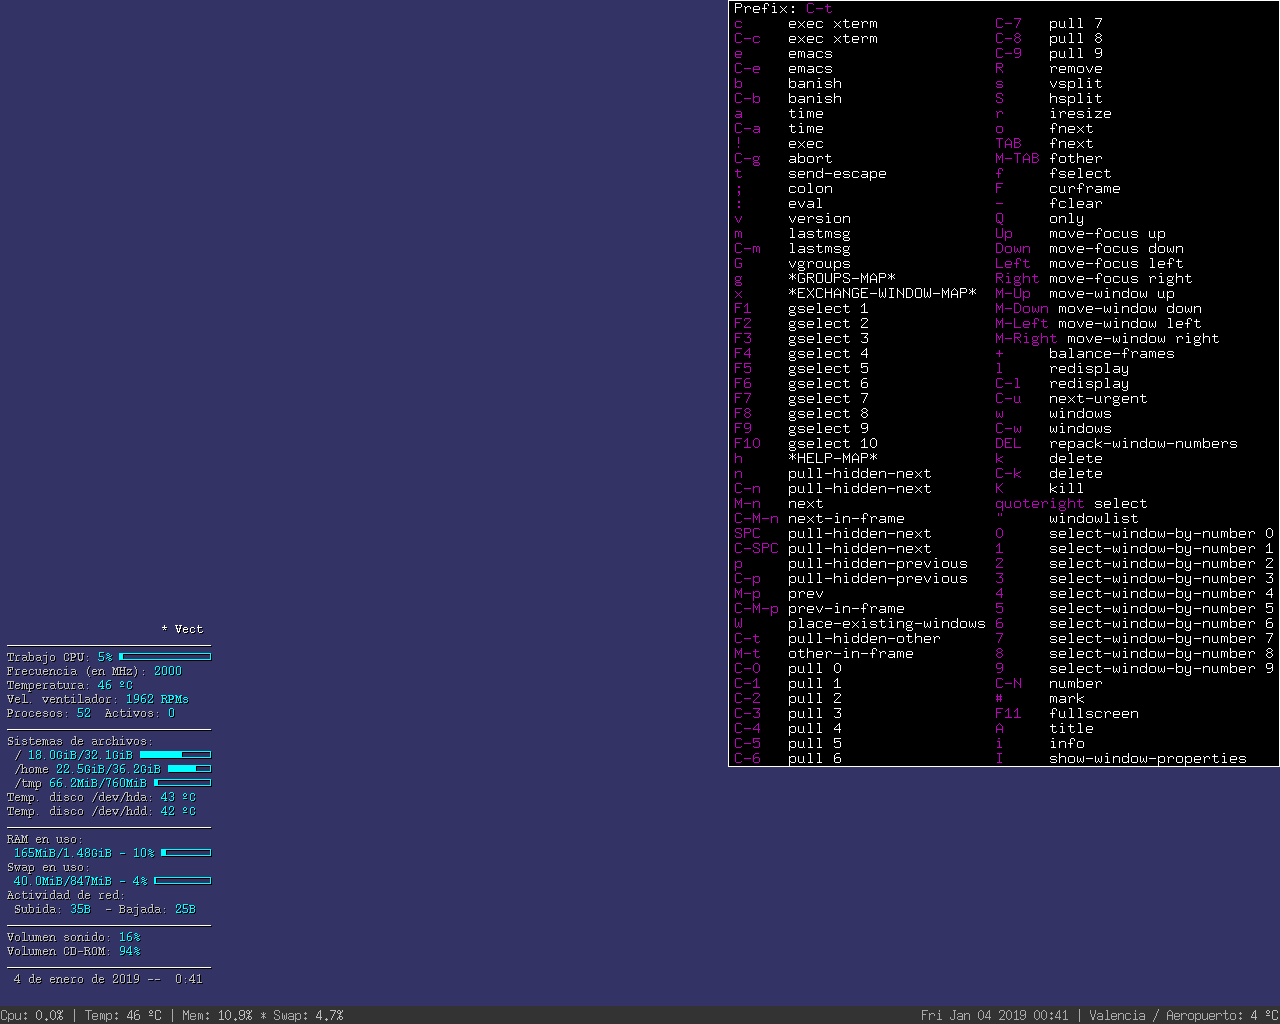Click the 'select-window-by-number 7' entry

(x=1161, y=638)
